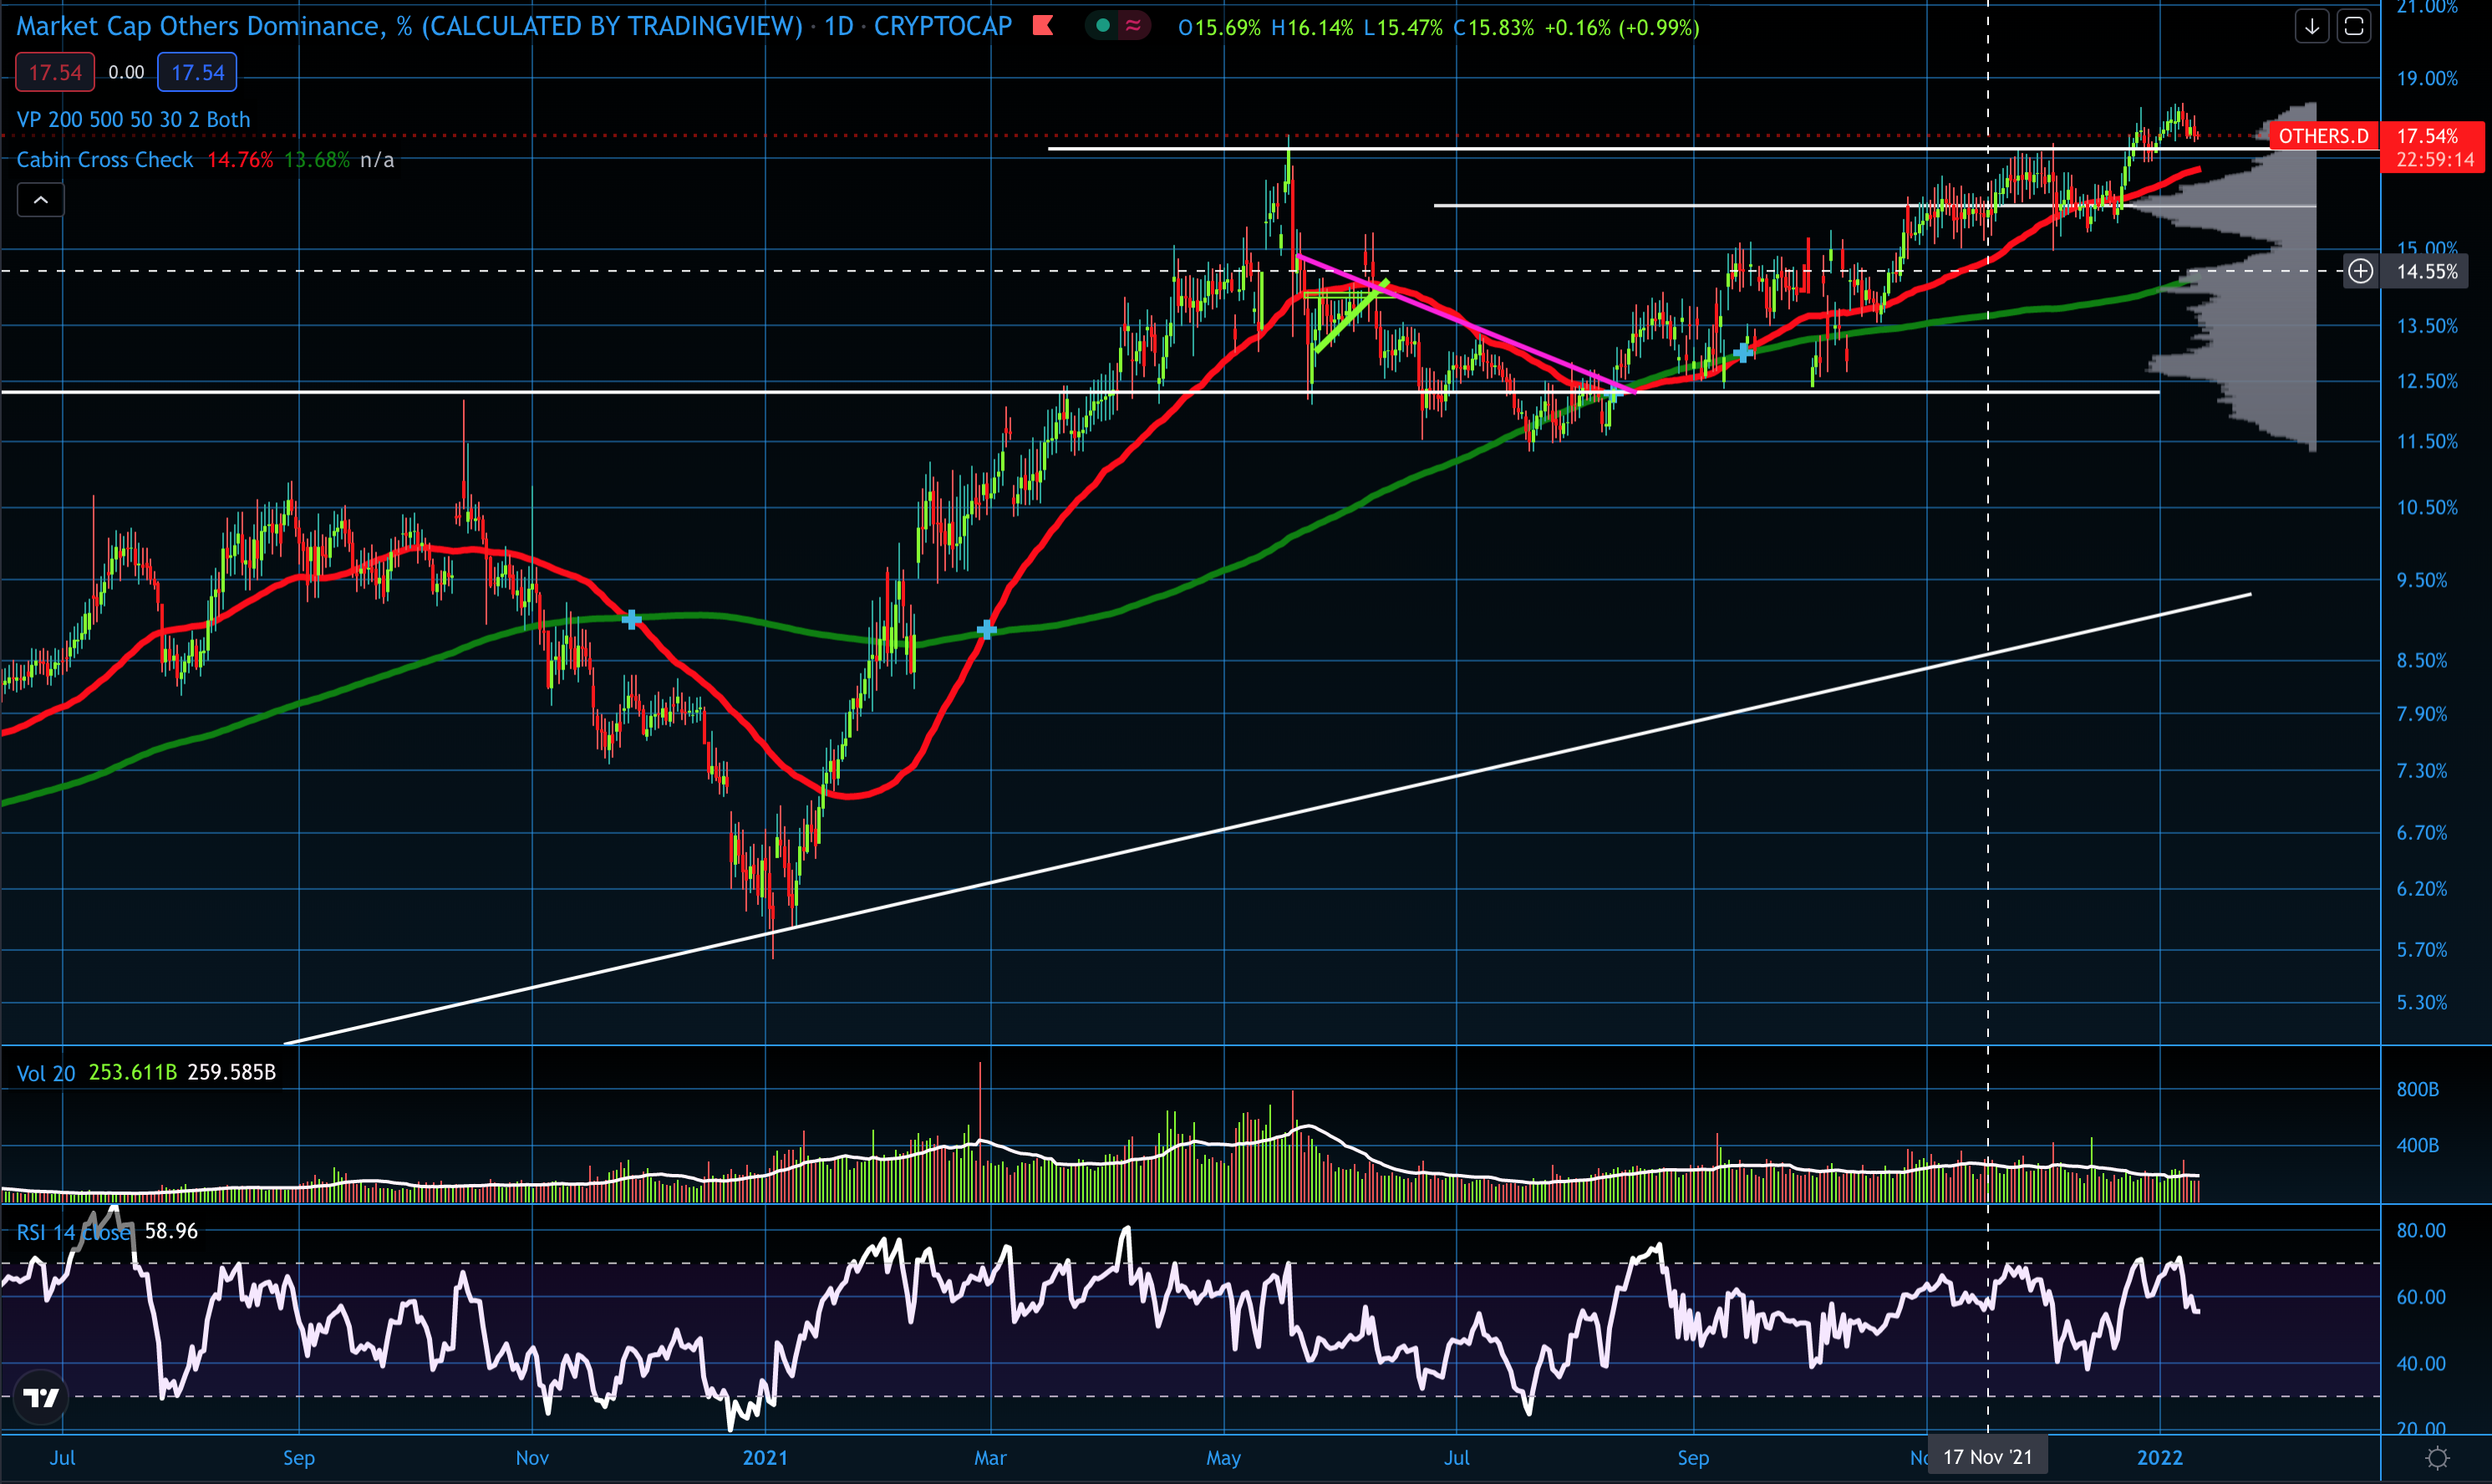Click the 17.54% countdown price tag
2492x1484 pixels.
point(2434,147)
